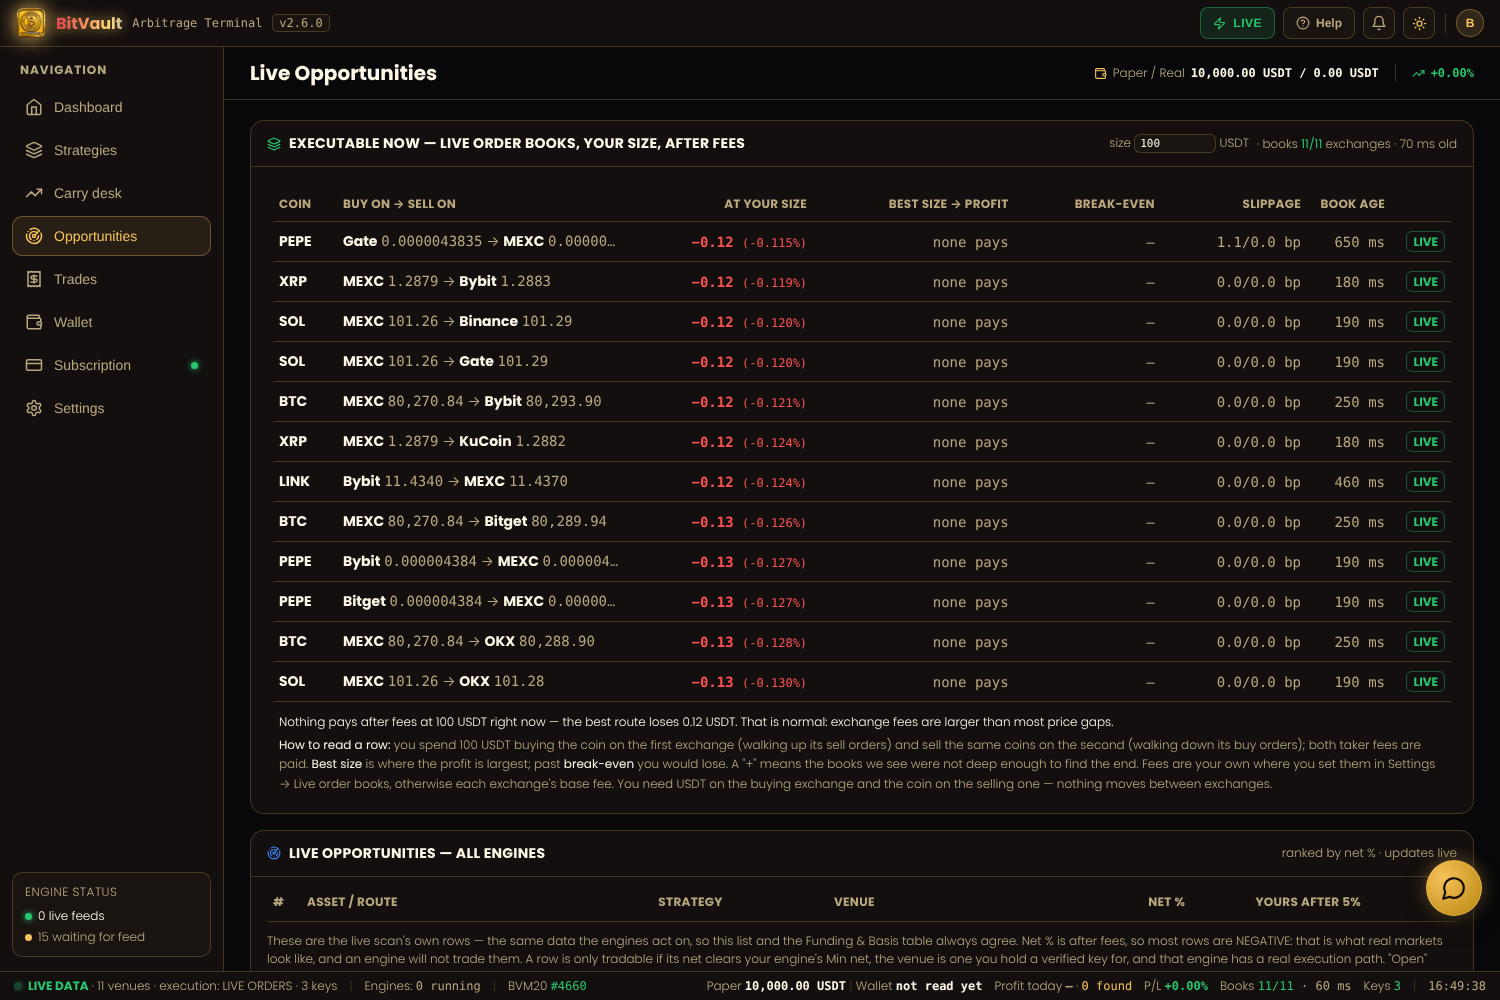The height and width of the screenshot is (1000, 1500).
Task: Click Keys 3 in status bar
Action: pos(1382,986)
